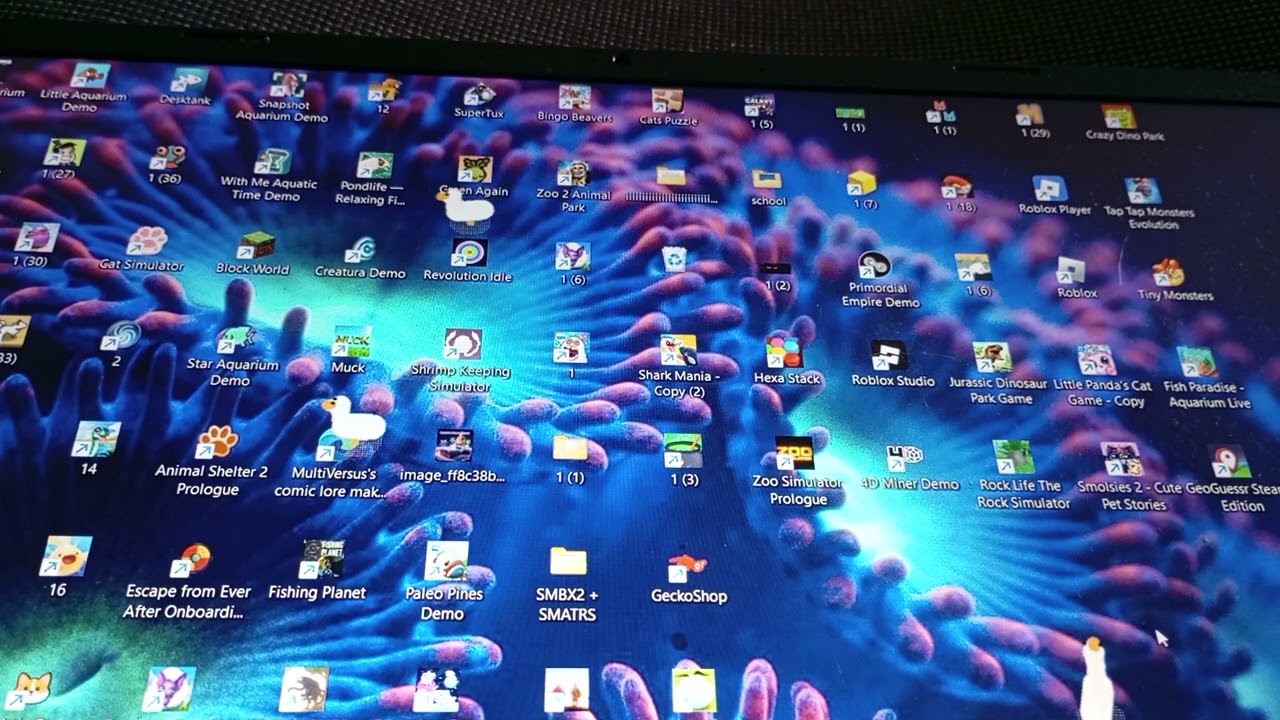
Task: Launch Fish Paradise - Aquarium Live
Action: (x=1196, y=362)
